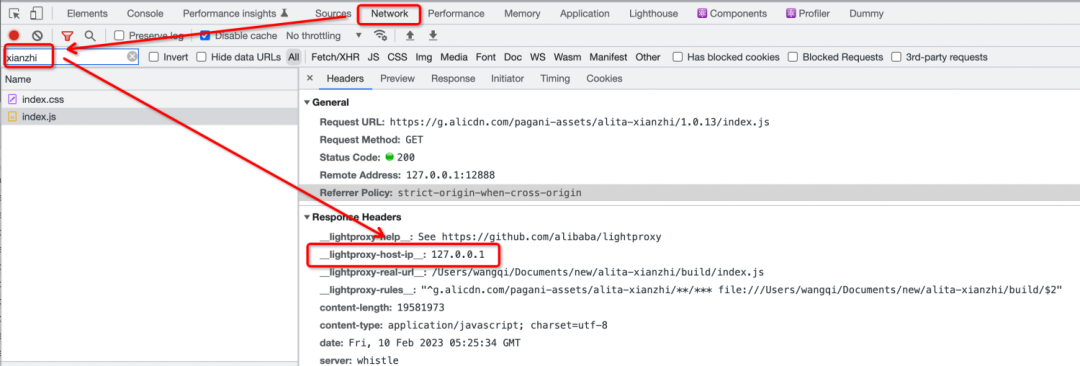Switch to the Sources tab
The image size is (1080, 366).
(333, 14)
